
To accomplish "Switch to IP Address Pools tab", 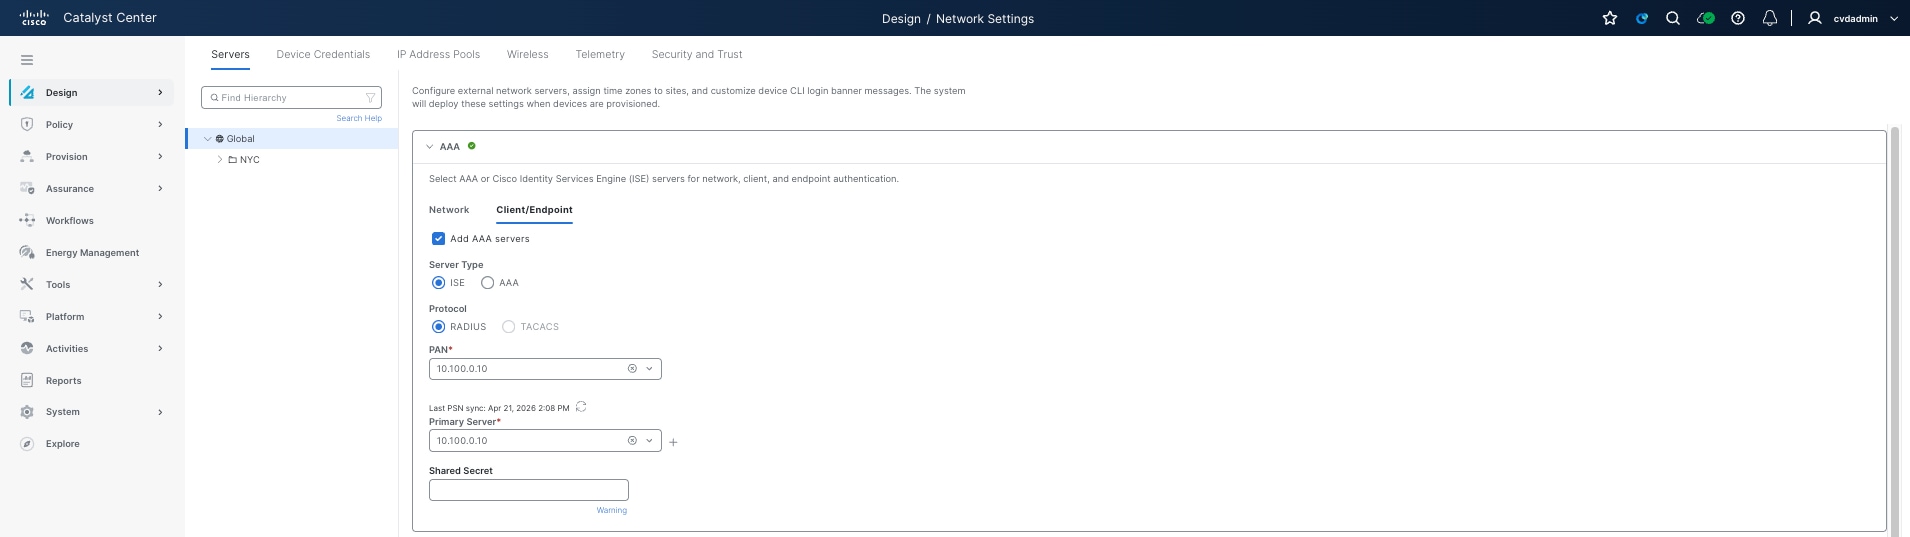I will click(x=438, y=54).
